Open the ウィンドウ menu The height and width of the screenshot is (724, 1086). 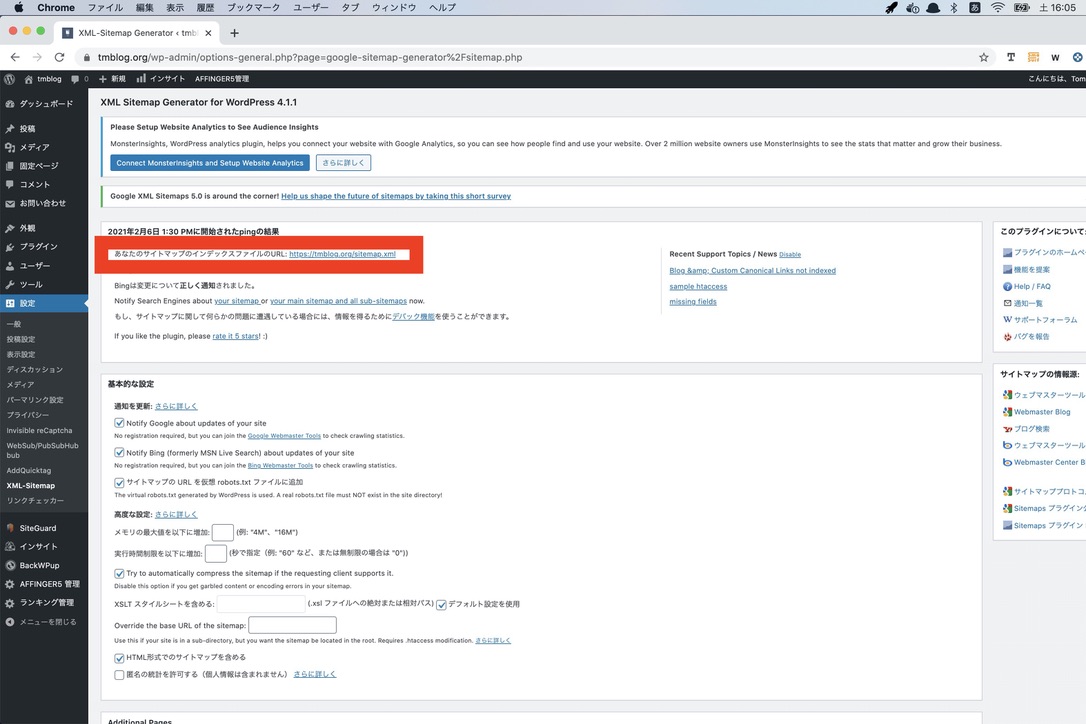coord(394,8)
